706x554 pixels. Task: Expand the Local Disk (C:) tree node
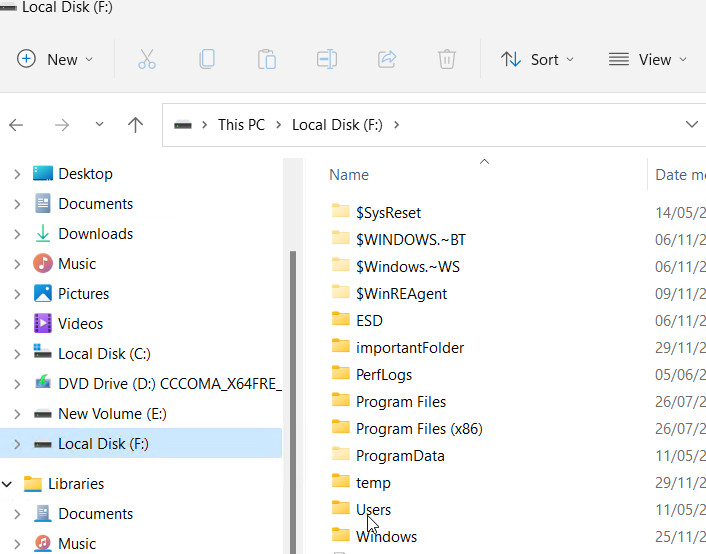pyautogui.click(x=16, y=354)
